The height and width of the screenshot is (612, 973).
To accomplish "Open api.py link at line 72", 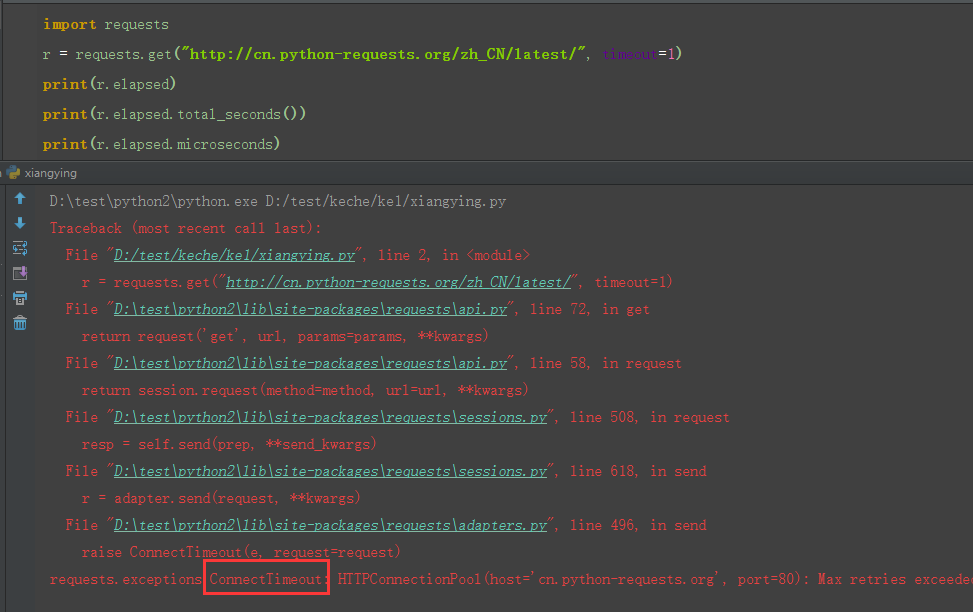I will [x=310, y=309].
